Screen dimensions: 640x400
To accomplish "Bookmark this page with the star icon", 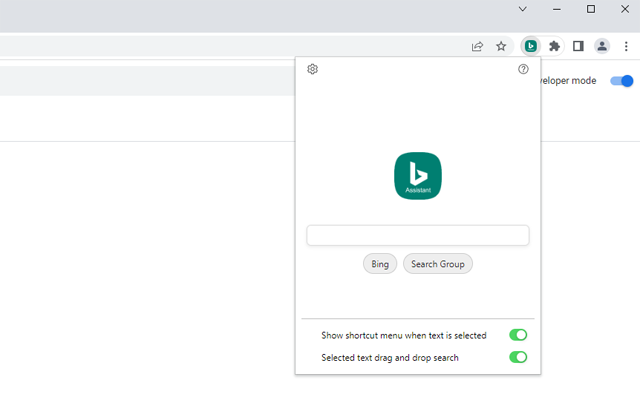I will [501, 46].
